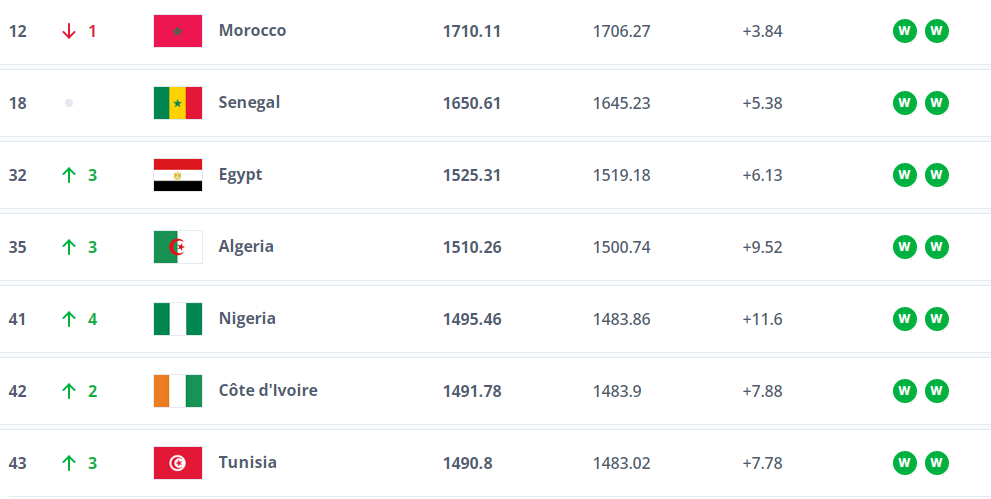Click the Nigeria flag icon
Screen dimensions: 991x499
tap(178, 319)
